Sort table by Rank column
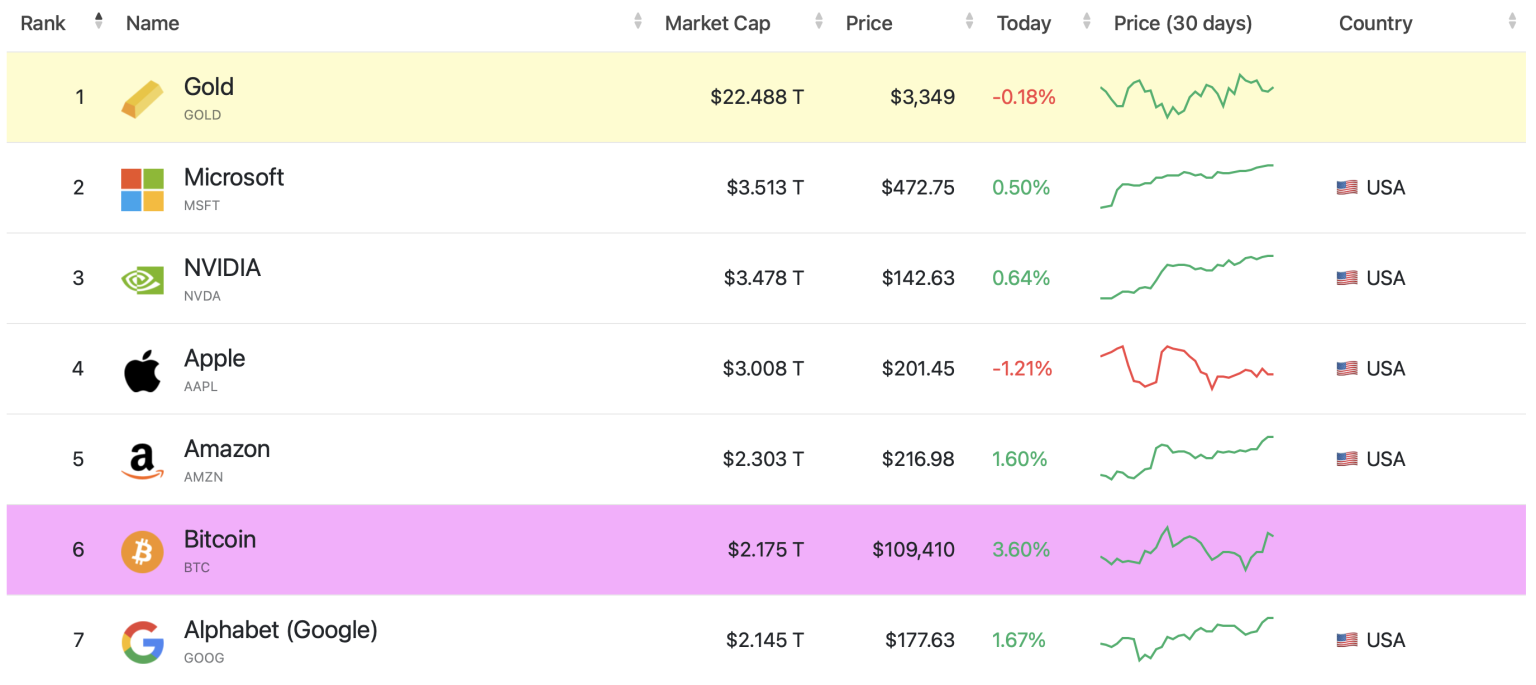1536x685 pixels. tap(98, 21)
